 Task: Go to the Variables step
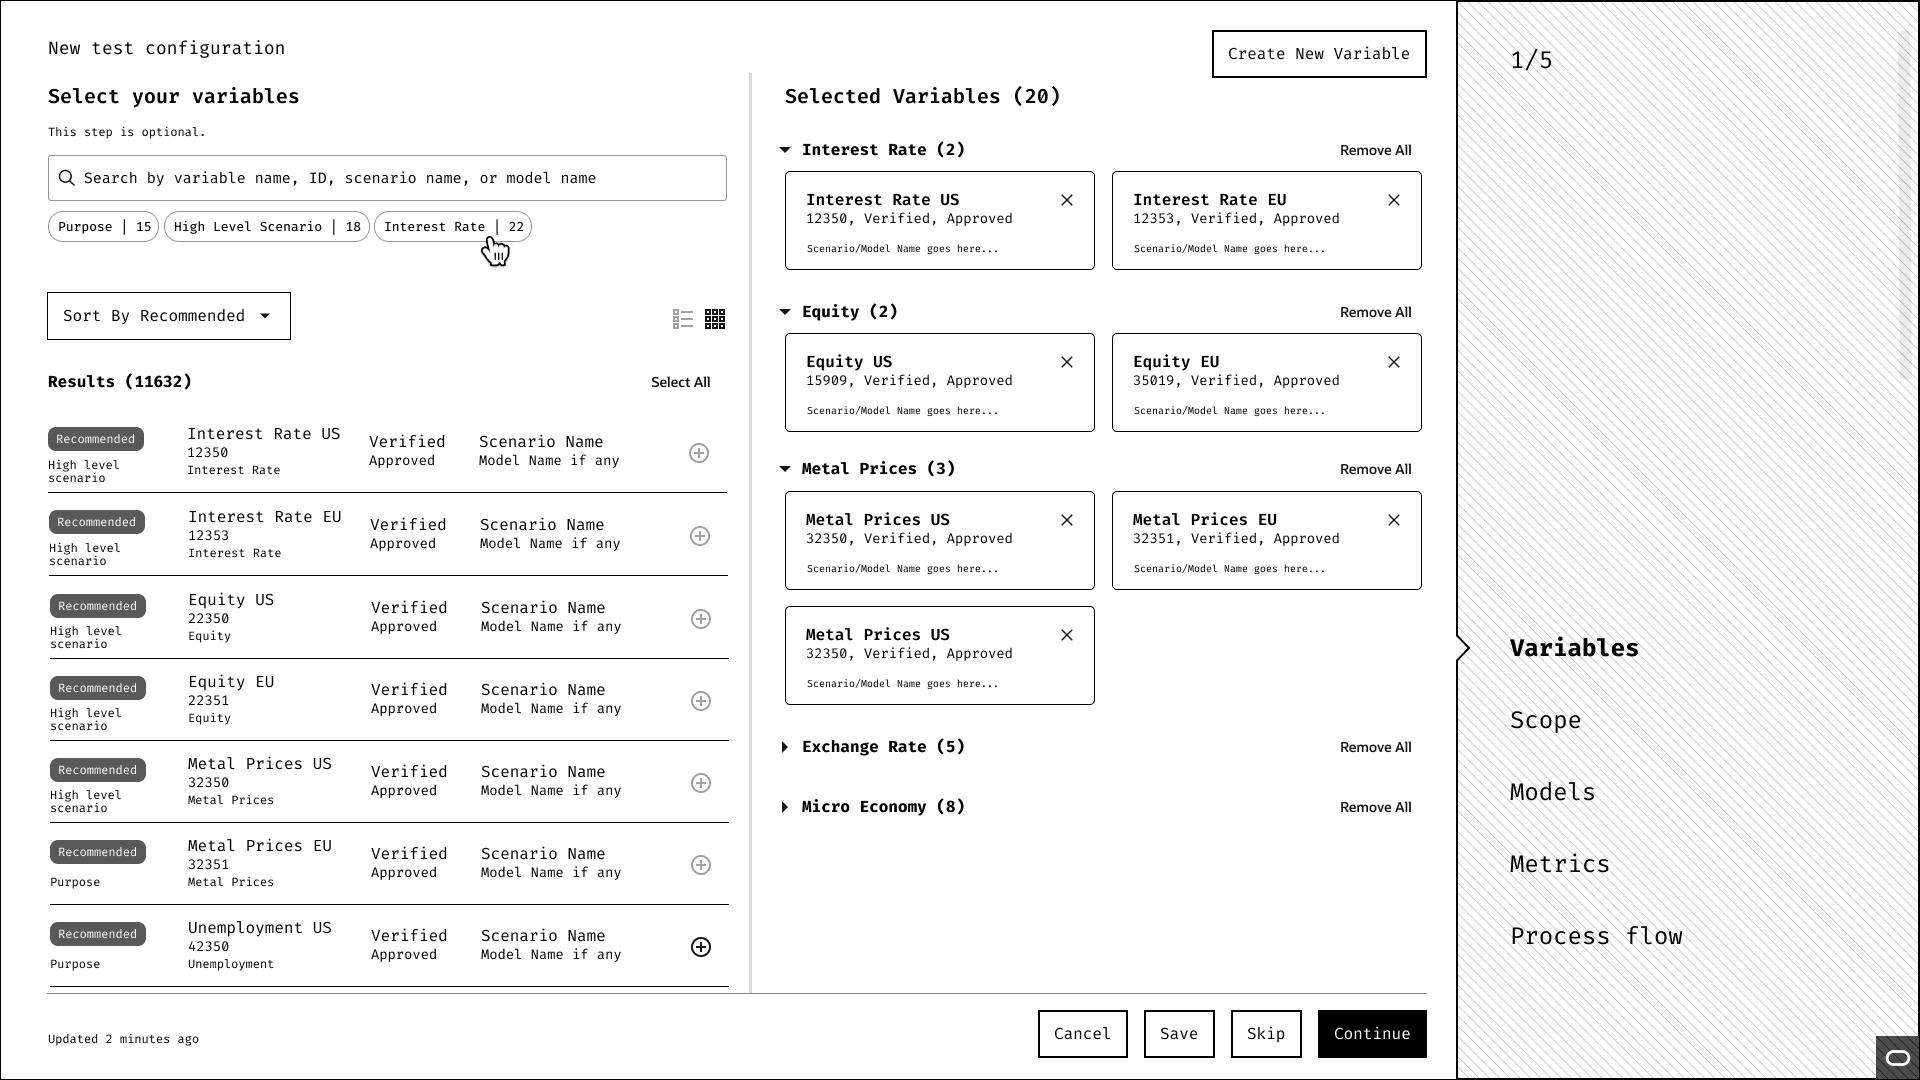tap(1574, 648)
